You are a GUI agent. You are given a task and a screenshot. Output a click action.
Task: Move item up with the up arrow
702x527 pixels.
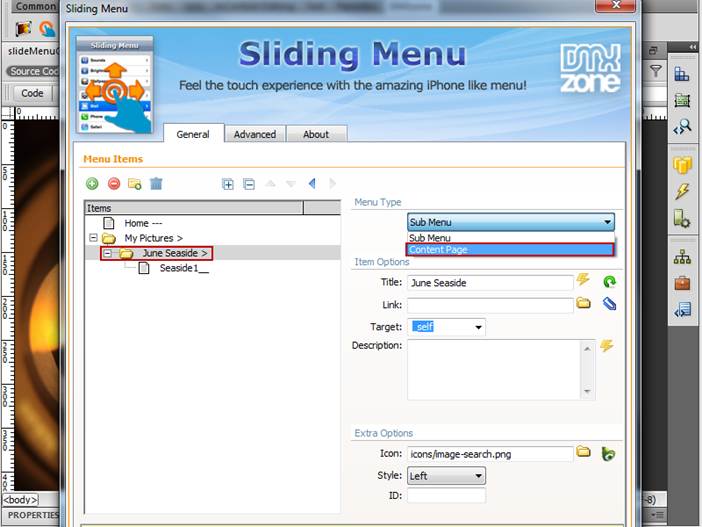point(270,184)
